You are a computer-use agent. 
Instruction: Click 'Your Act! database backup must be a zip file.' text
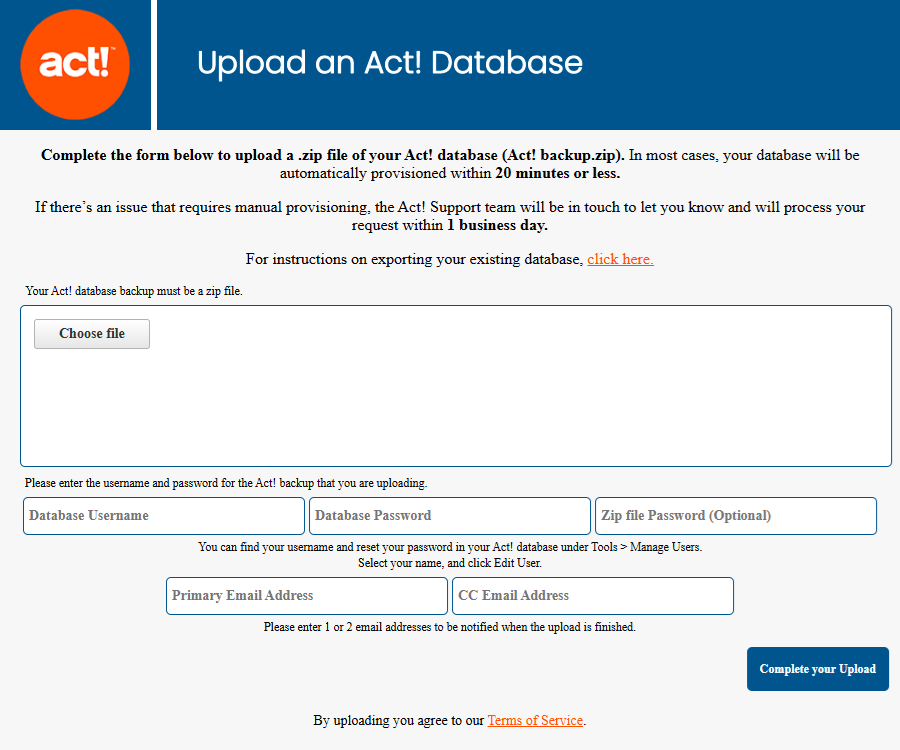click(x=134, y=291)
